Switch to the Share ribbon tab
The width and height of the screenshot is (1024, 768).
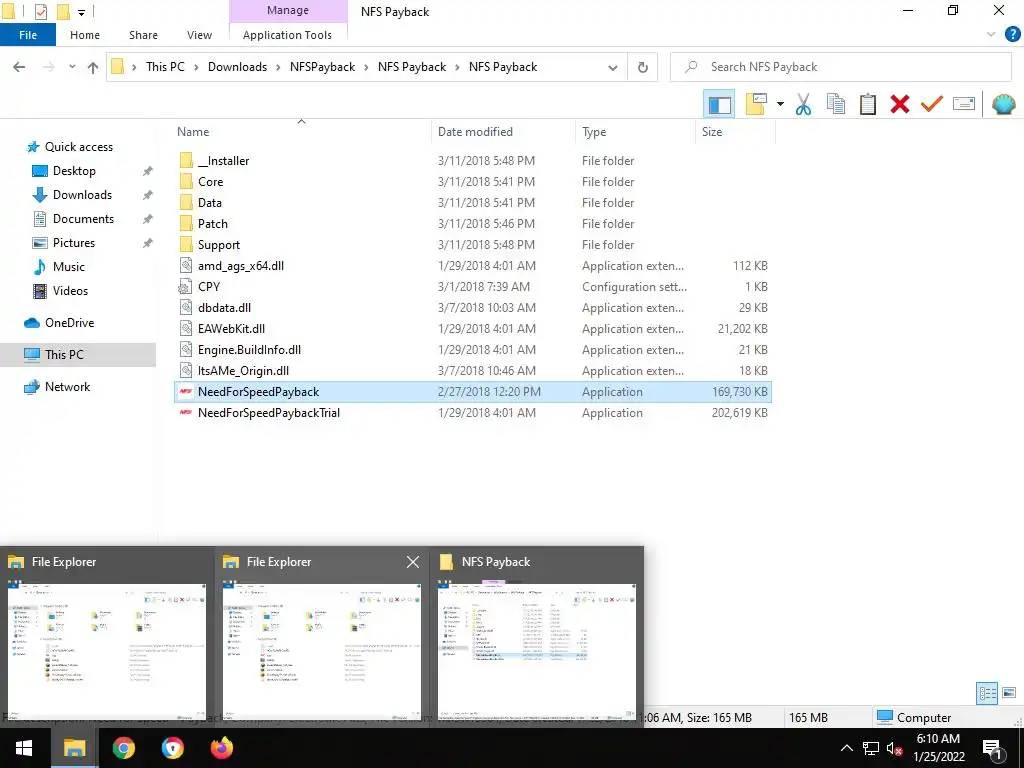coord(143,35)
